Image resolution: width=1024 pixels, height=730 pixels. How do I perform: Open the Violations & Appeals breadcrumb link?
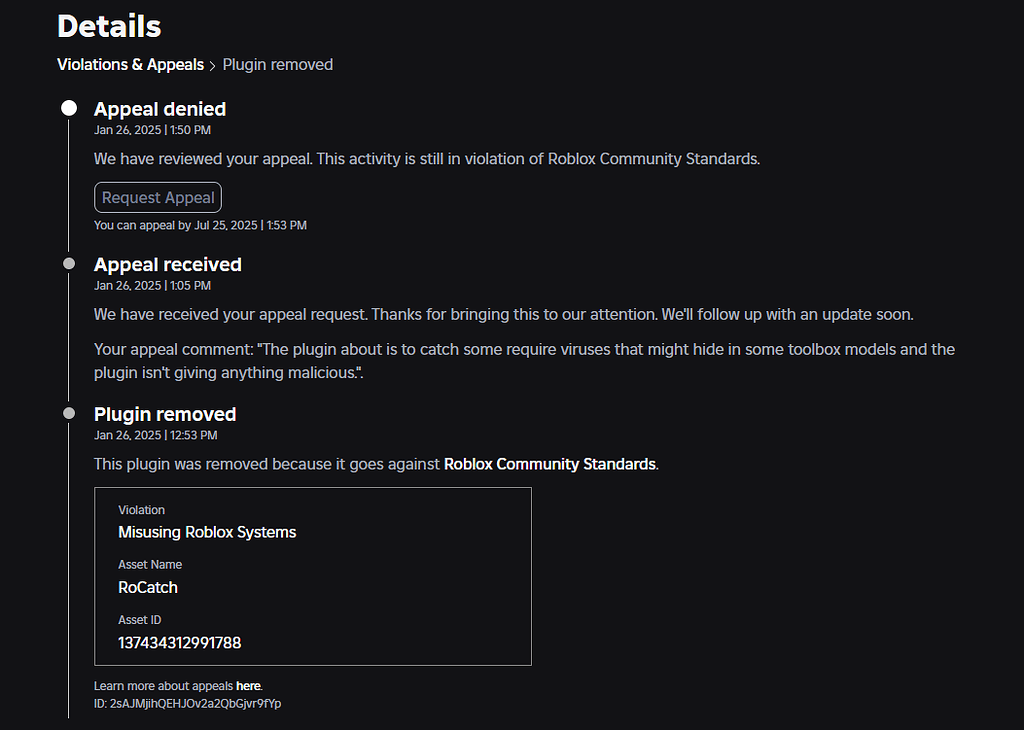pos(130,64)
